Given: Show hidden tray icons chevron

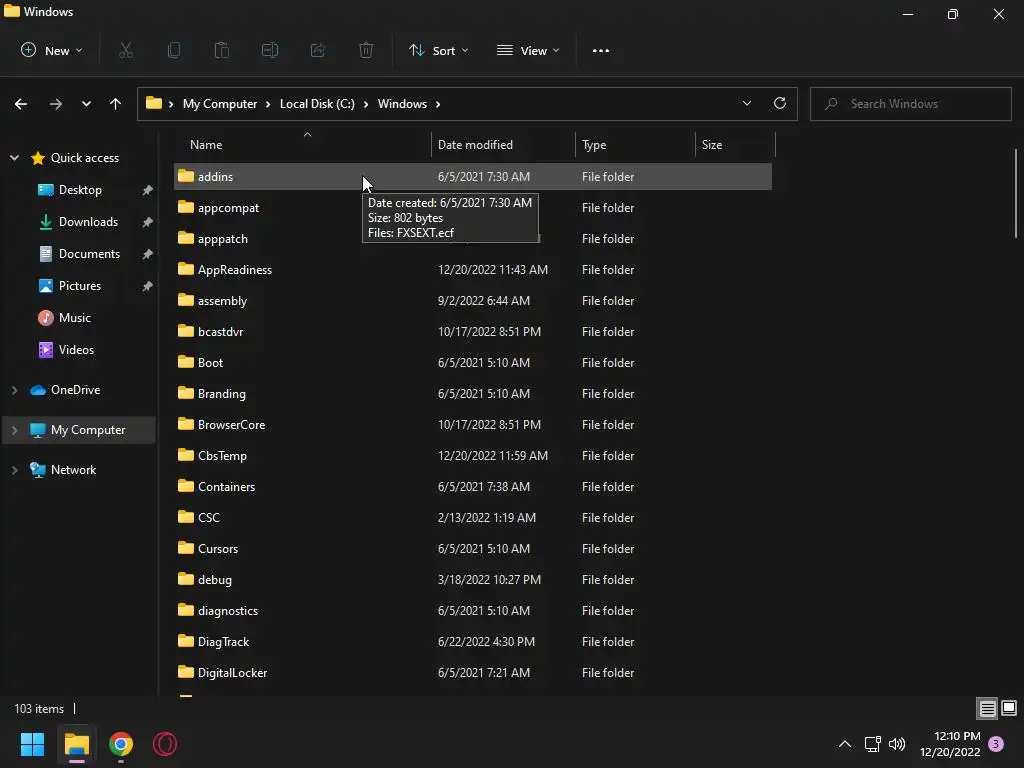Looking at the screenshot, I should point(844,744).
